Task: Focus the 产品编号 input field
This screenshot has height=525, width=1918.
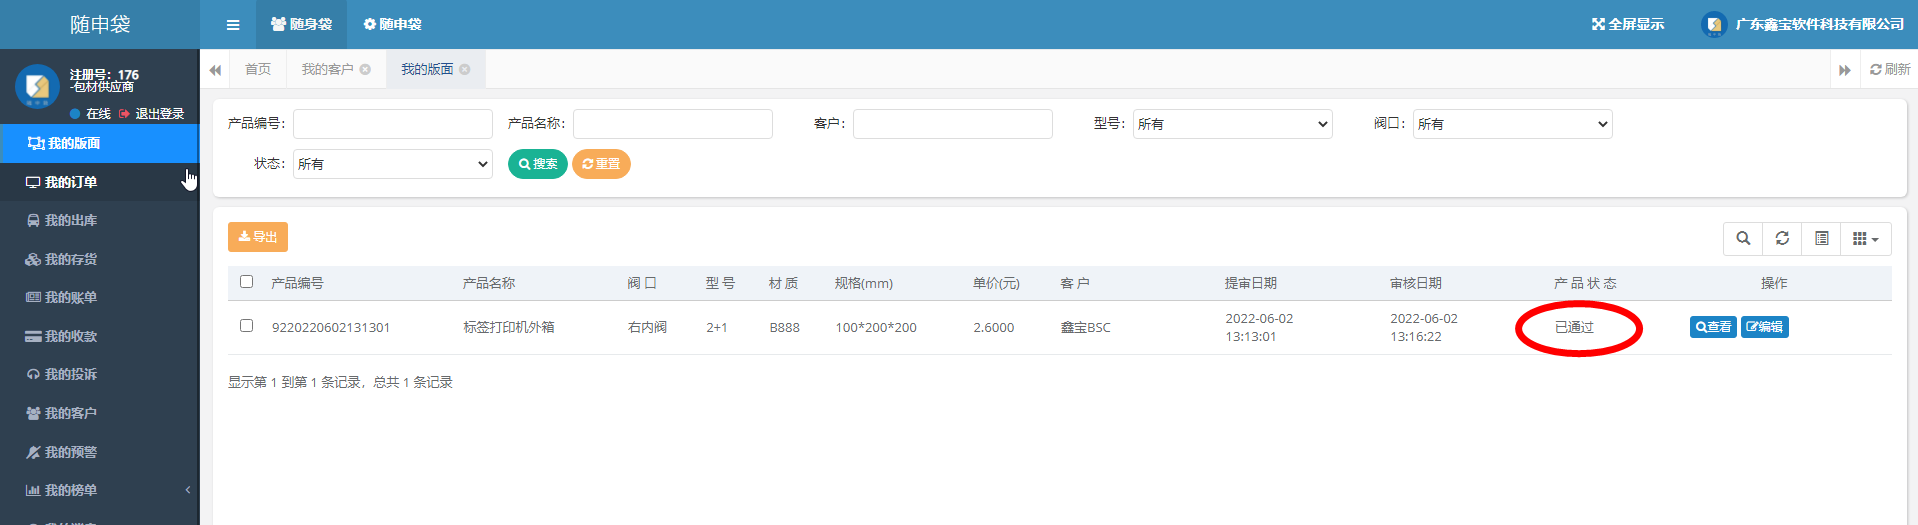Action: pyautogui.click(x=393, y=124)
